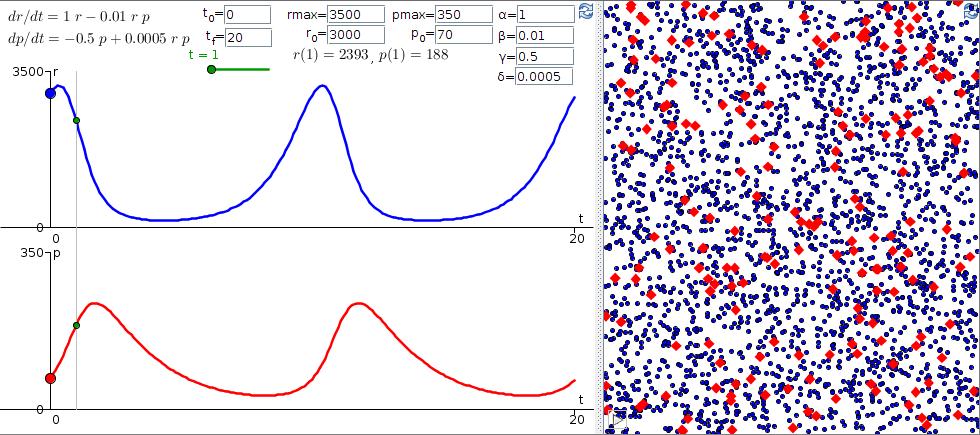Click the blue initial prey point
Screen dimensions: 980x435
[50, 93]
